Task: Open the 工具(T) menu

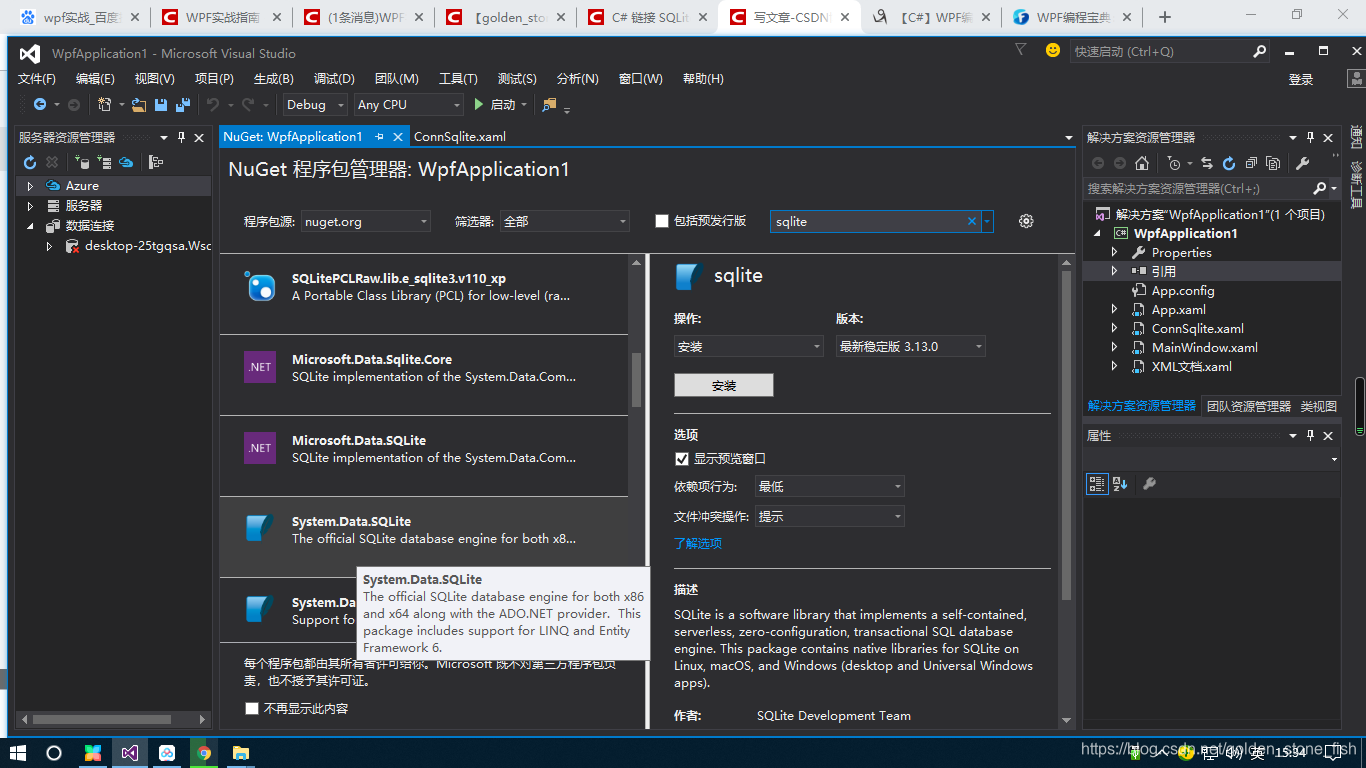Action: tap(458, 79)
